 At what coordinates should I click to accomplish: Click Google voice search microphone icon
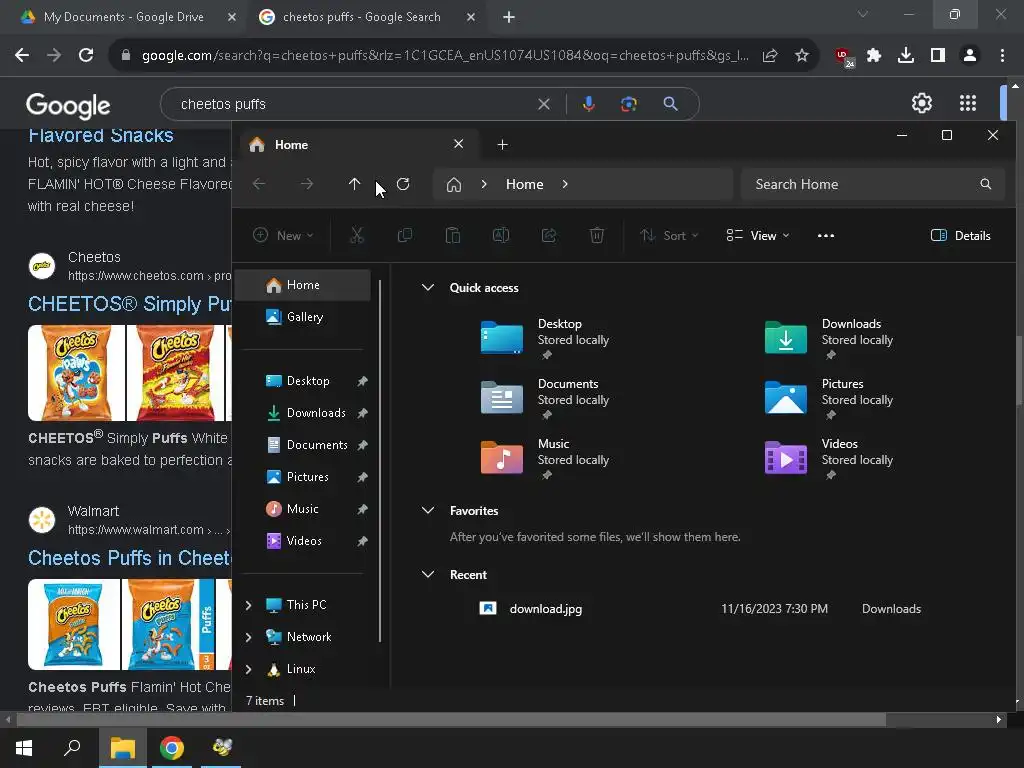pyautogui.click(x=589, y=104)
